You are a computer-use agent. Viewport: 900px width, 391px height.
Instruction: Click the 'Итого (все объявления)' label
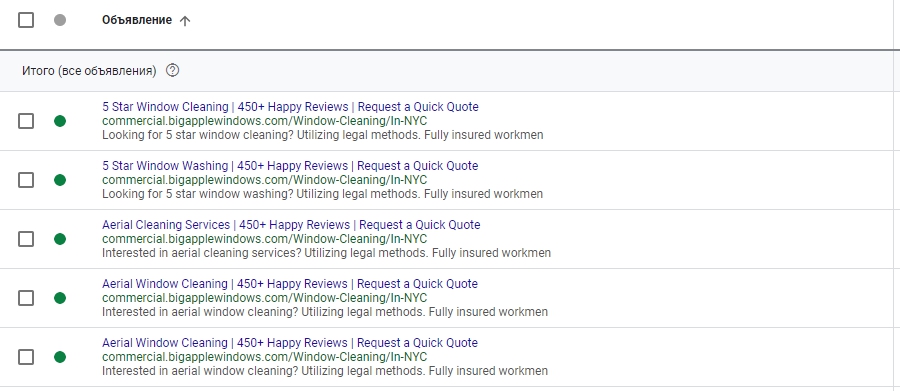coord(89,71)
